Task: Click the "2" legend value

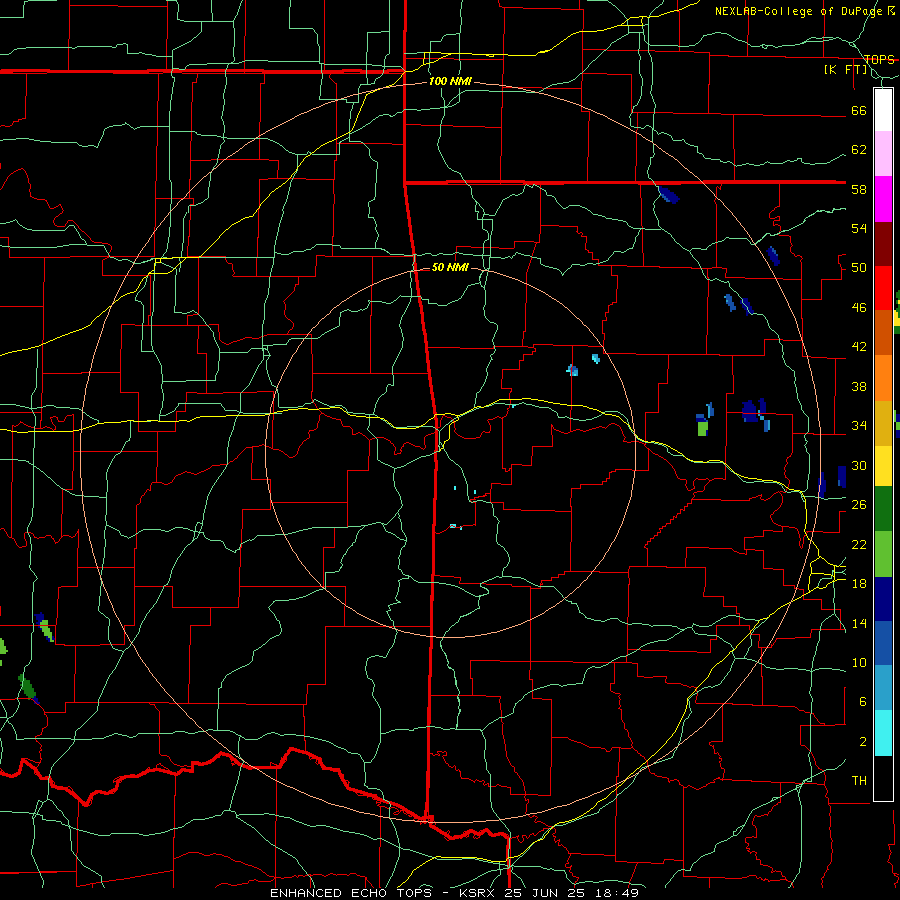Action: pyautogui.click(x=862, y=742)
